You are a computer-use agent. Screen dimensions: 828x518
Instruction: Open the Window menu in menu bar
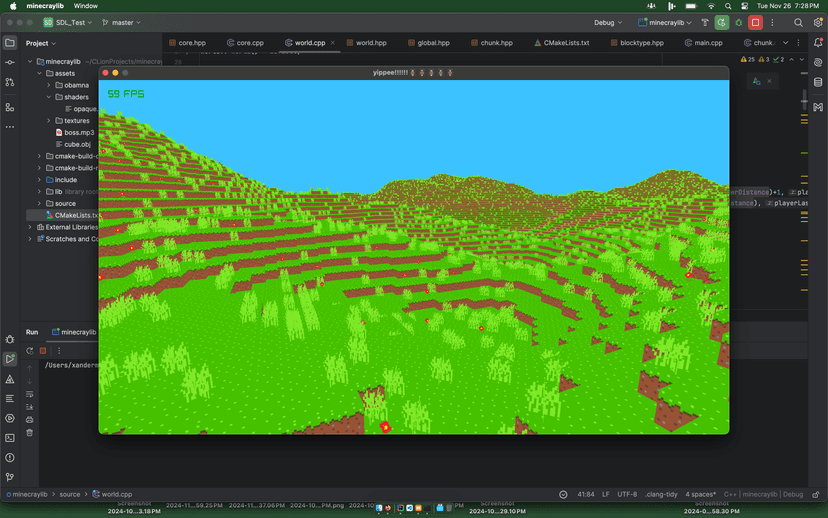(86, 6)
